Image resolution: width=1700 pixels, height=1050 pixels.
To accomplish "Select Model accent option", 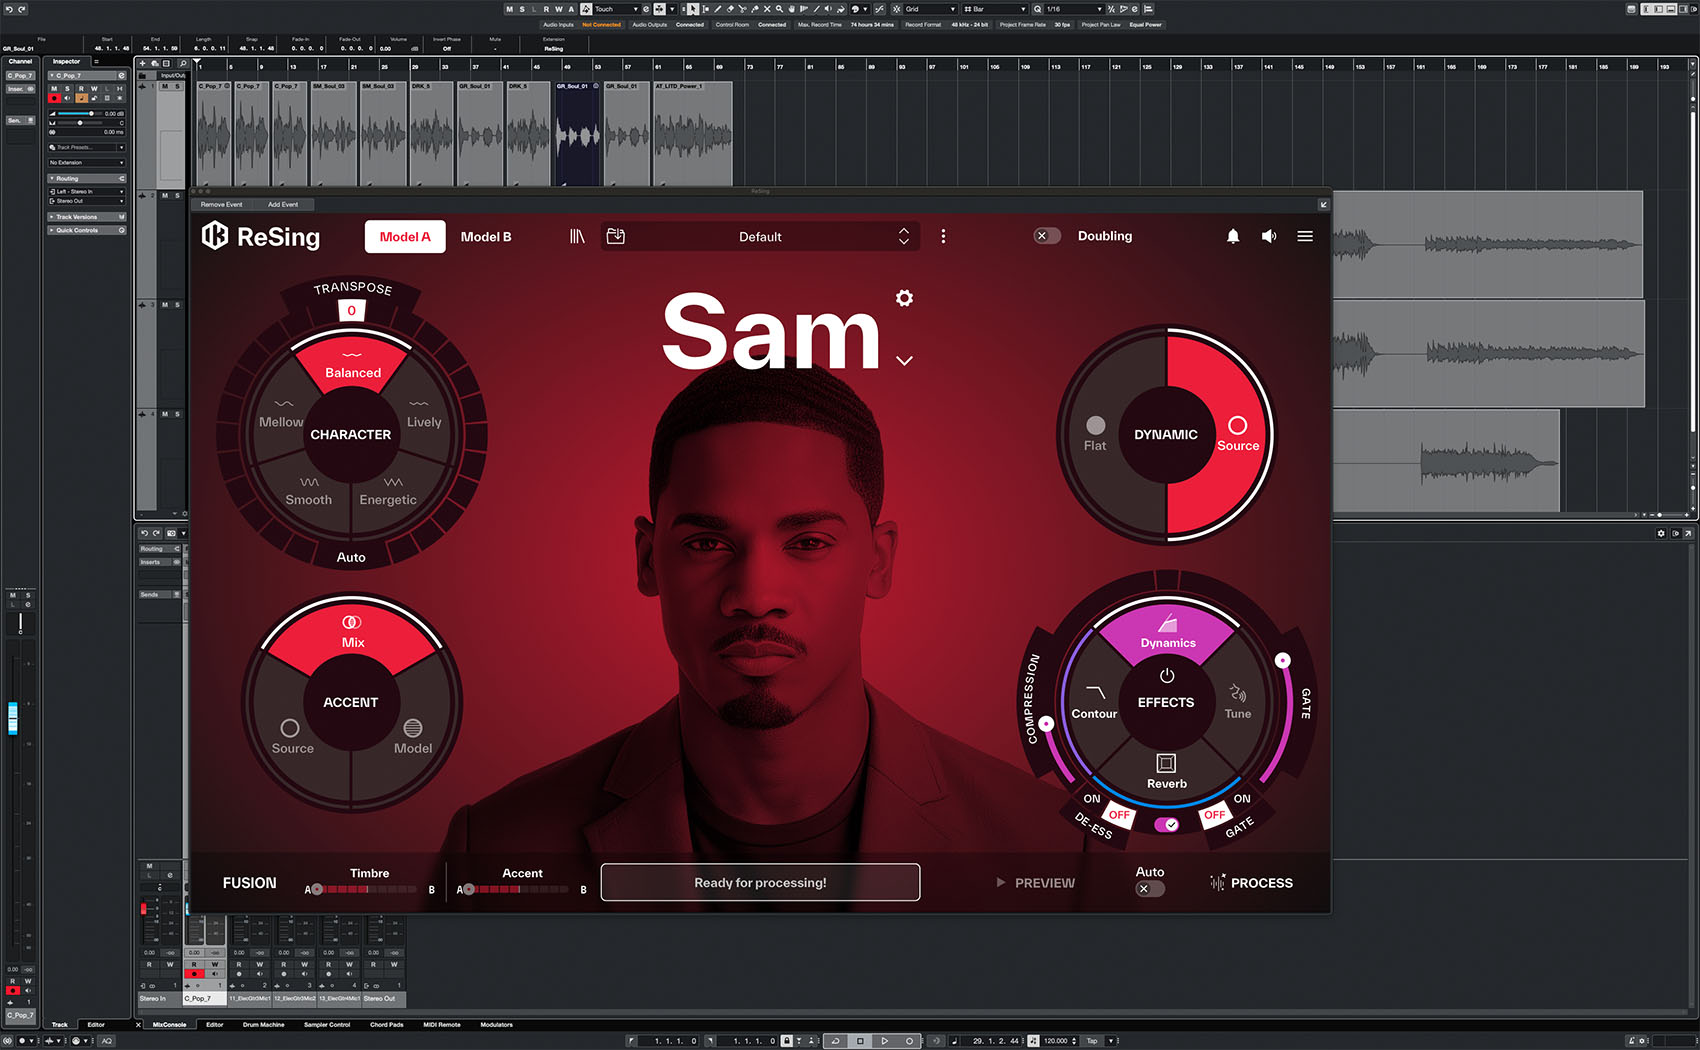I will point(413,737).
